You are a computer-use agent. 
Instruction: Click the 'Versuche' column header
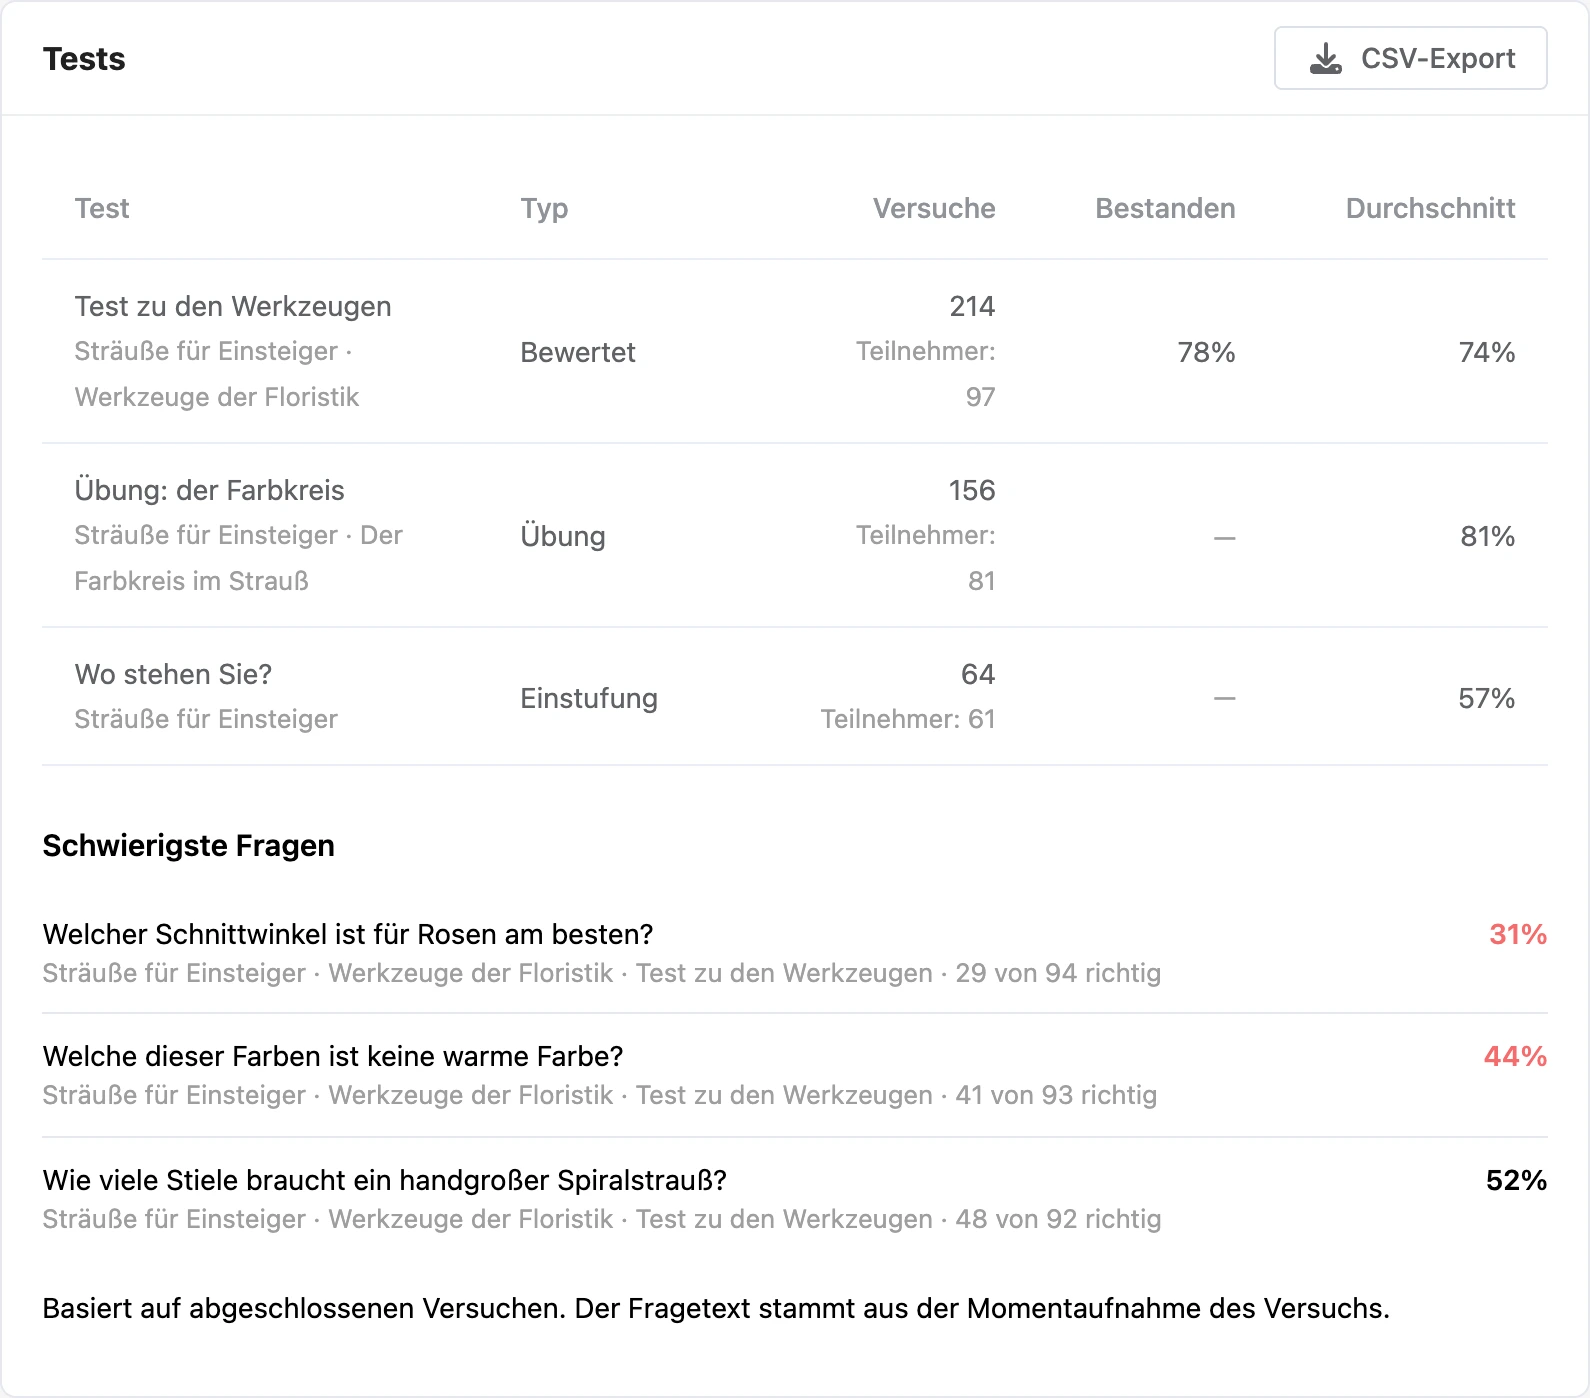click(934, 208)
